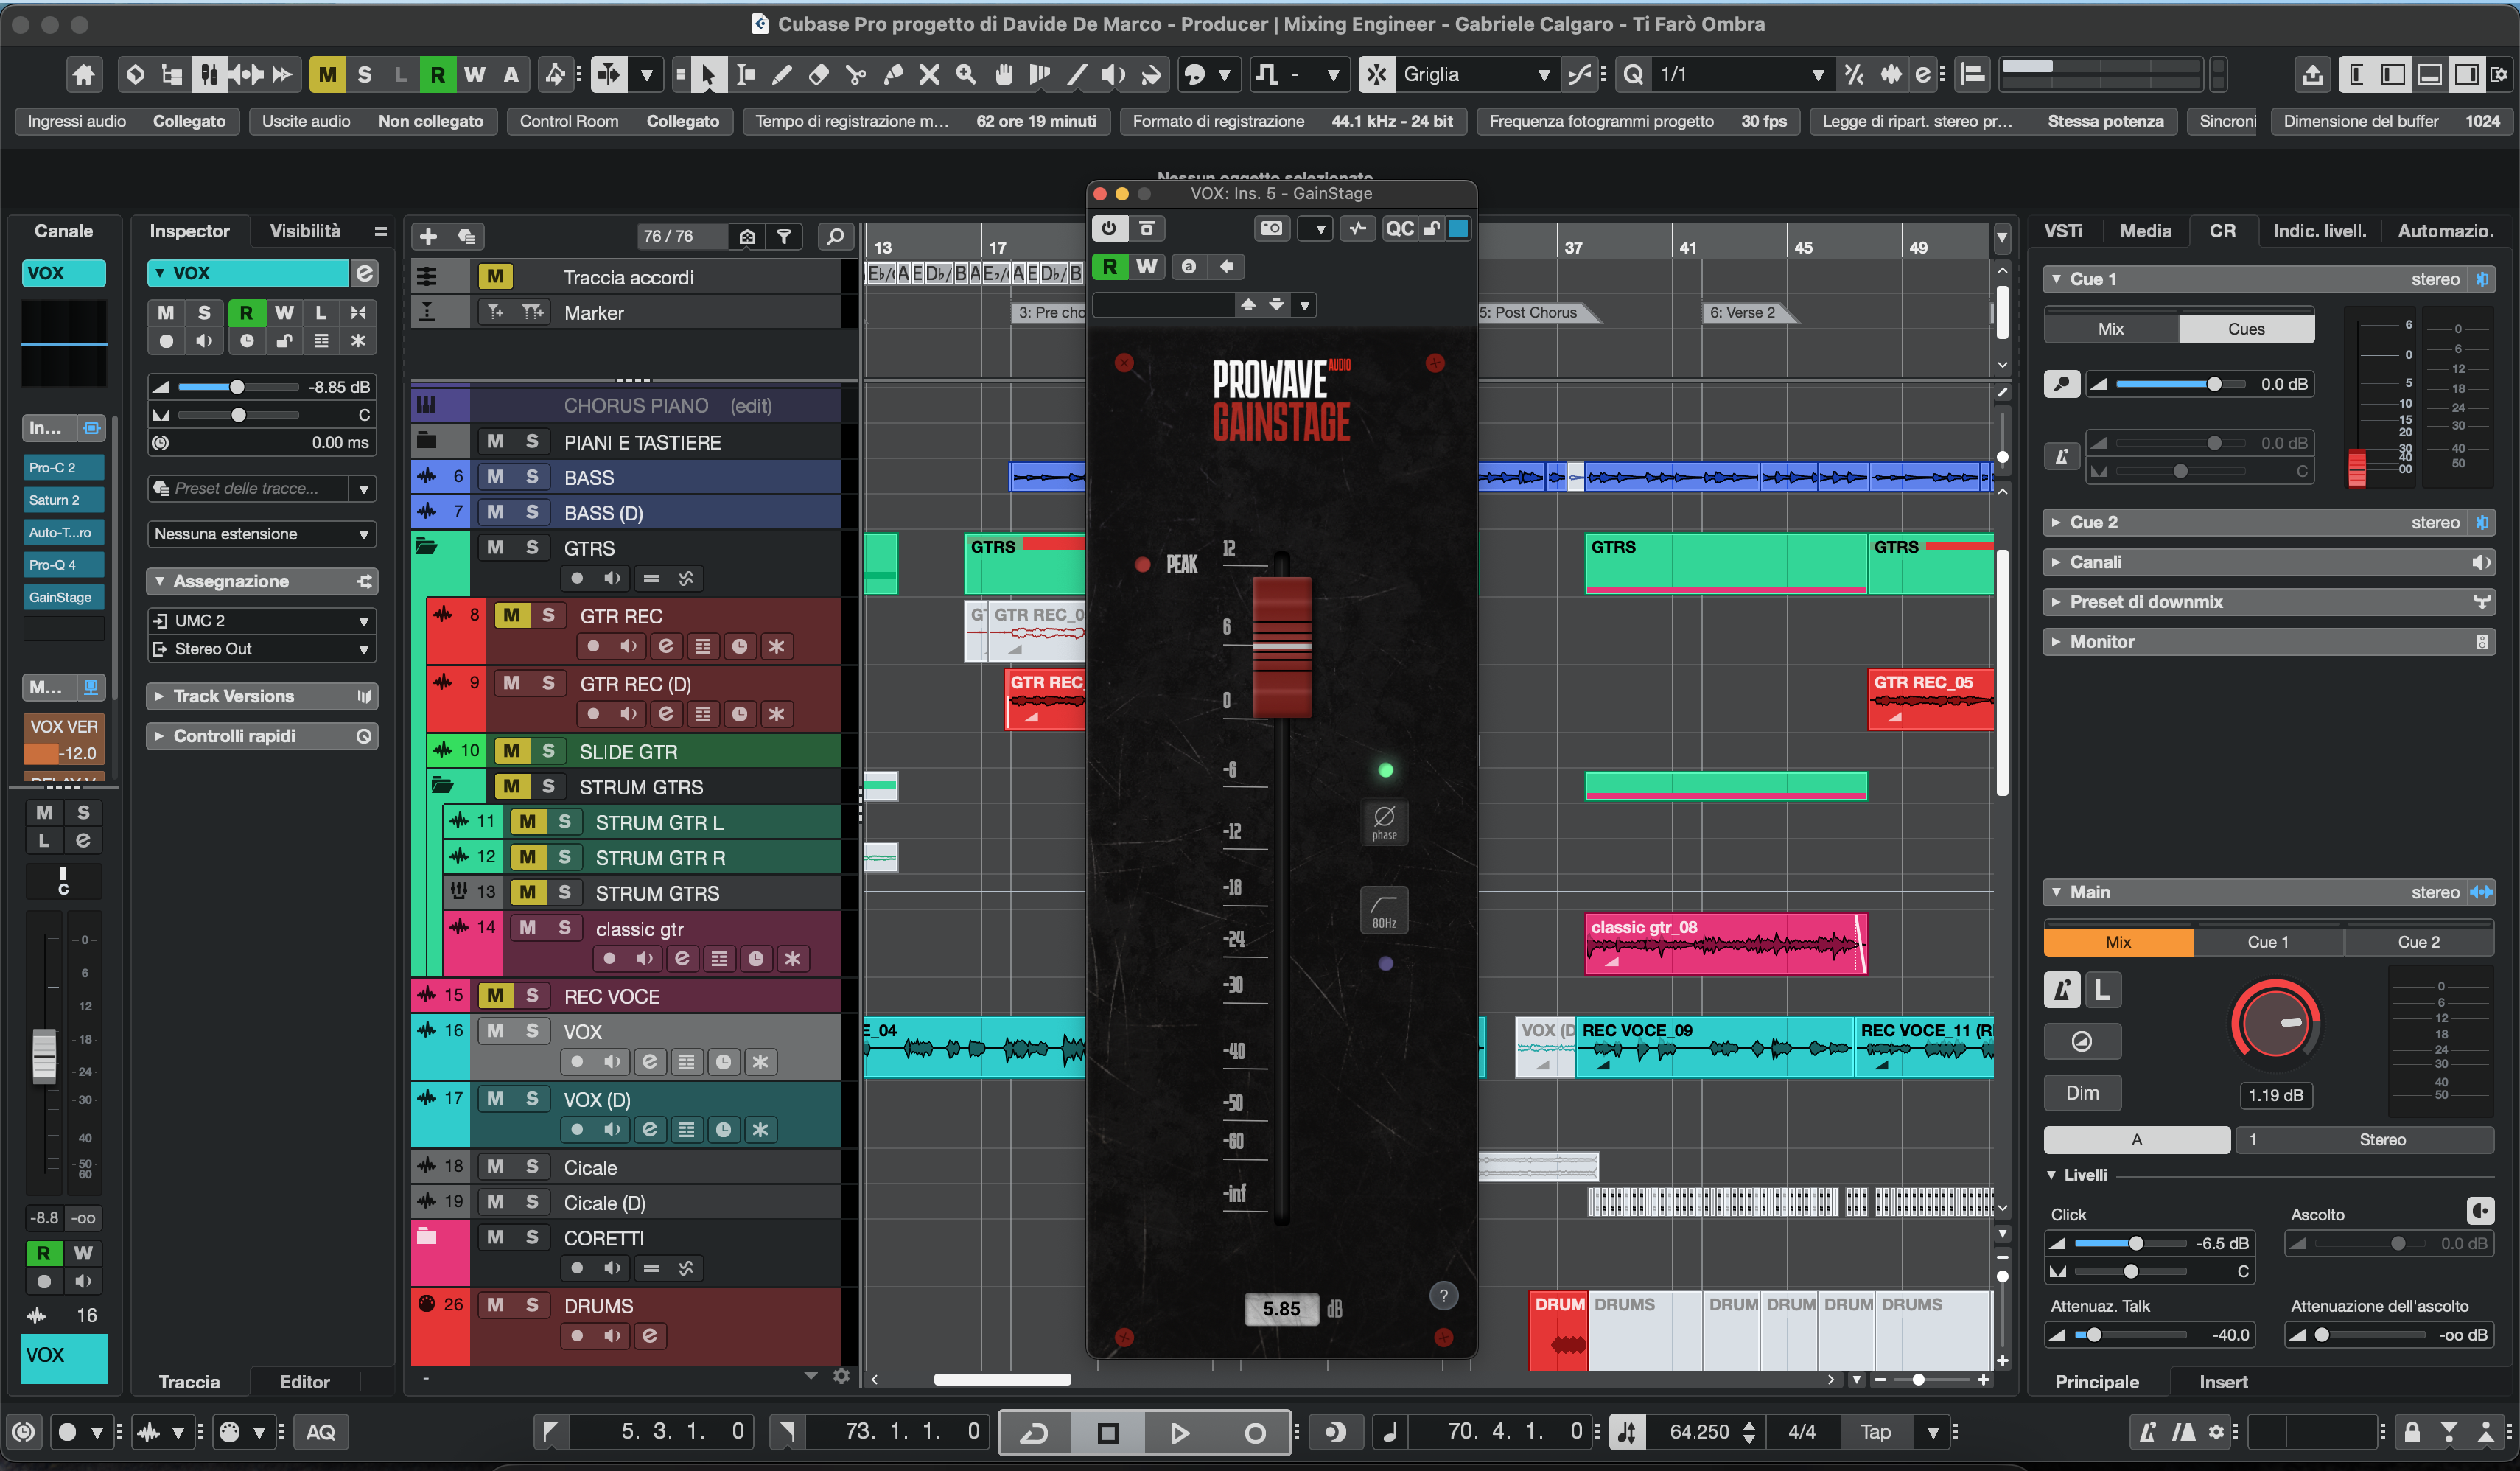Select the Zoom magnifier tool
Viewport: 2520px width, 1471px height.
966,74
